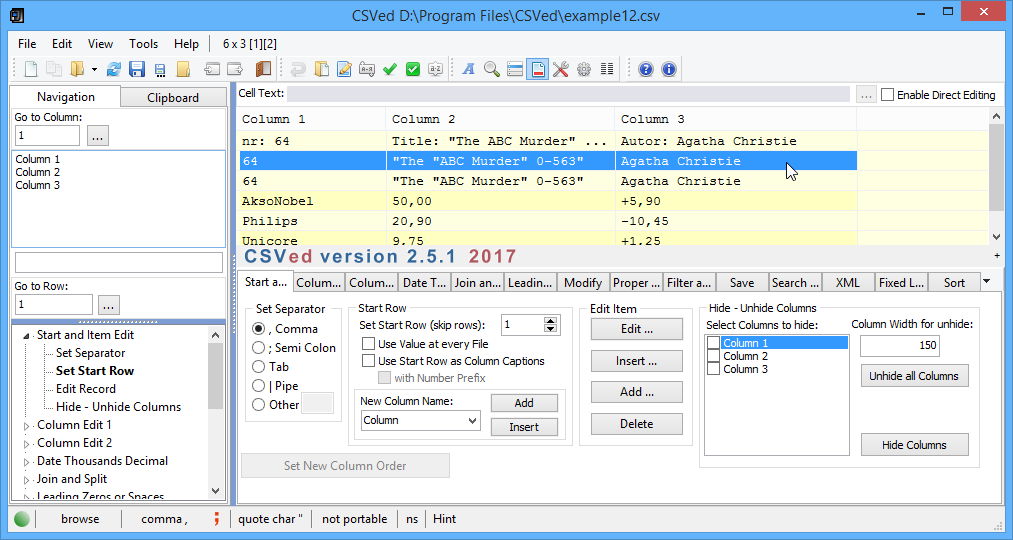Open a file with the folder icon
The height and width of the screenshot is (540, 1013).
pyautogui.click(x=78, y=69)
